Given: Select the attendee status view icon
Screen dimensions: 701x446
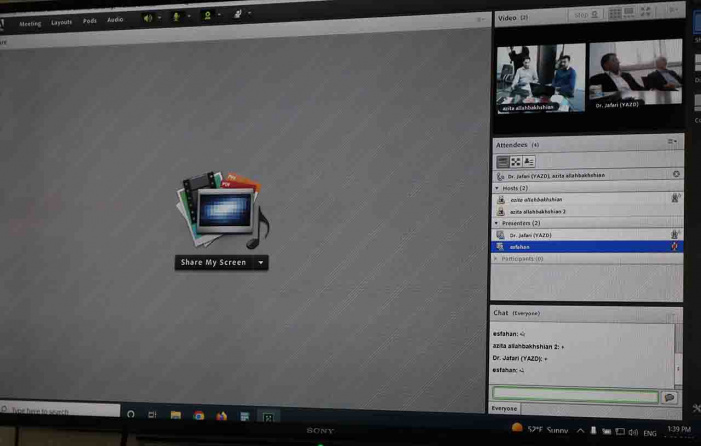Looking at the screenshot, I should pos(529,161).
